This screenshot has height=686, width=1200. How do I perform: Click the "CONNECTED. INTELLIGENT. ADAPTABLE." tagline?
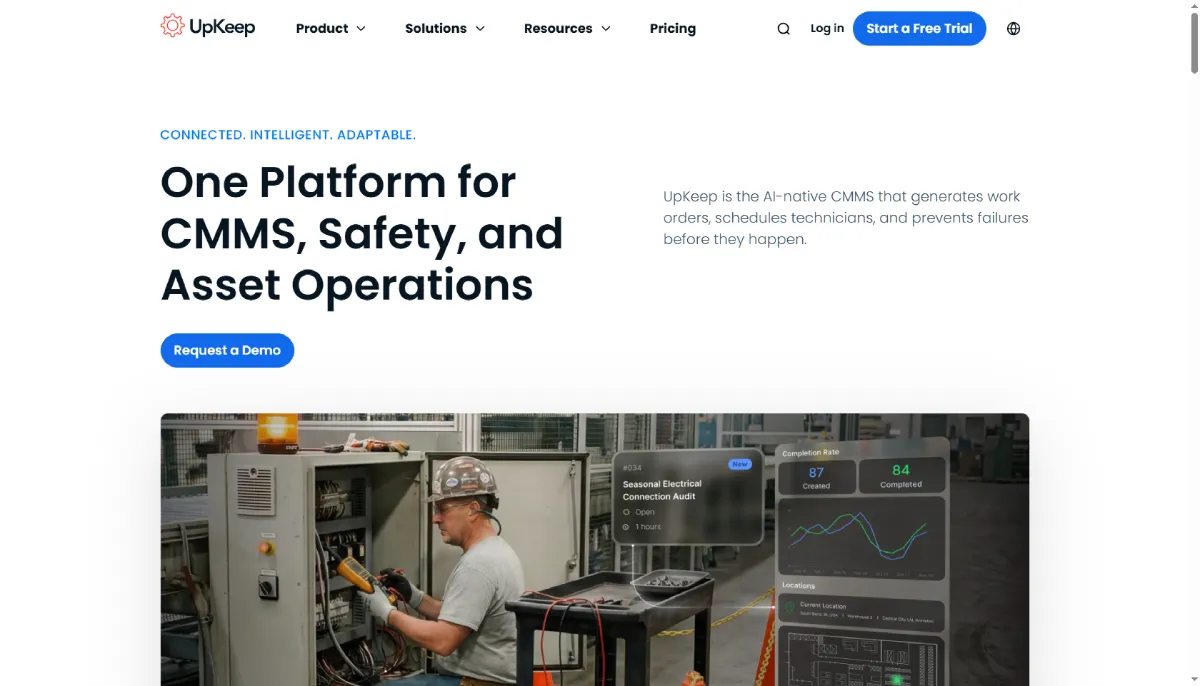tap(288, 135)
